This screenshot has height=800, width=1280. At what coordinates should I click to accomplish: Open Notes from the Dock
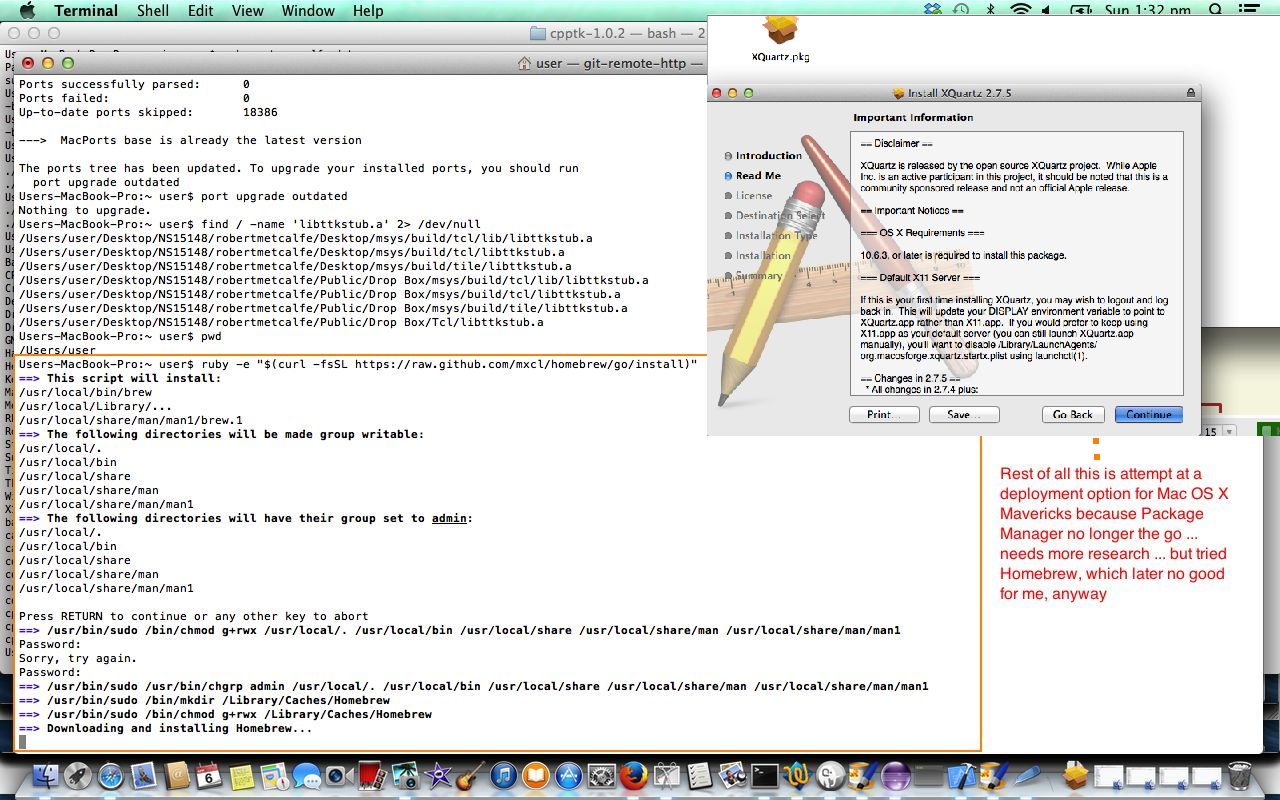click(242, 775)
